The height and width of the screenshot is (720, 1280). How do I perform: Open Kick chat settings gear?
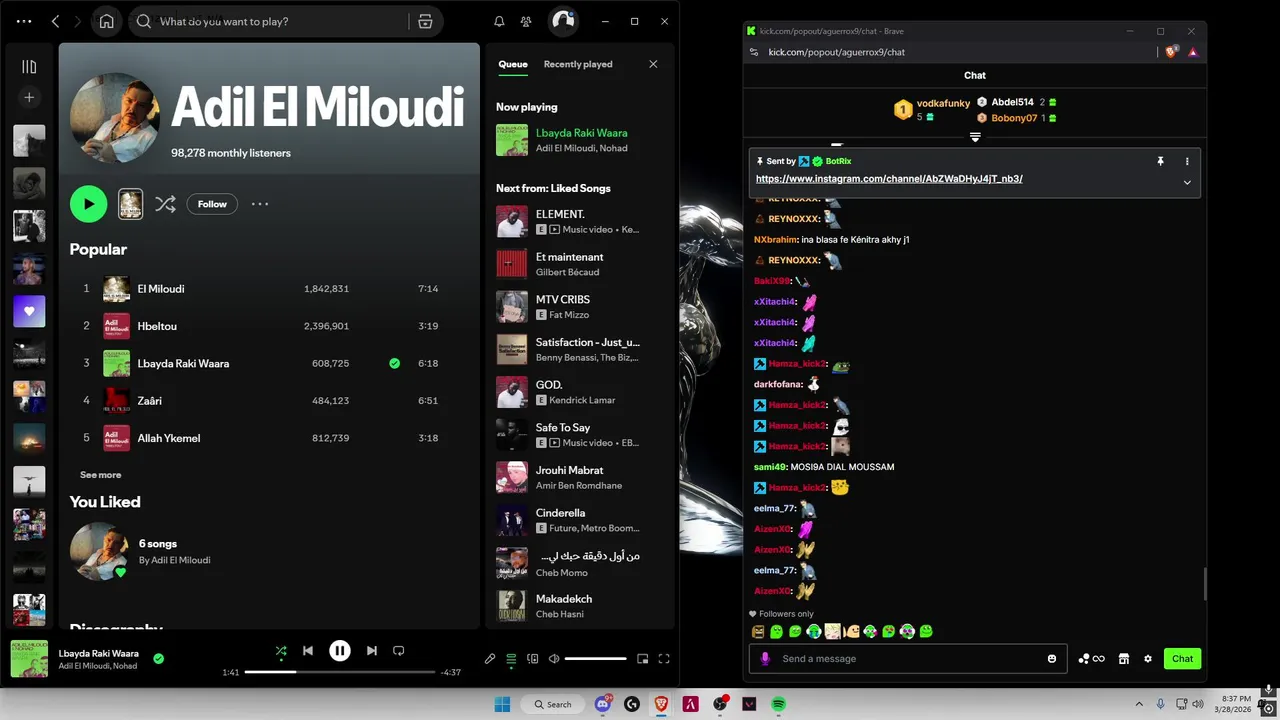[1148, 659]
